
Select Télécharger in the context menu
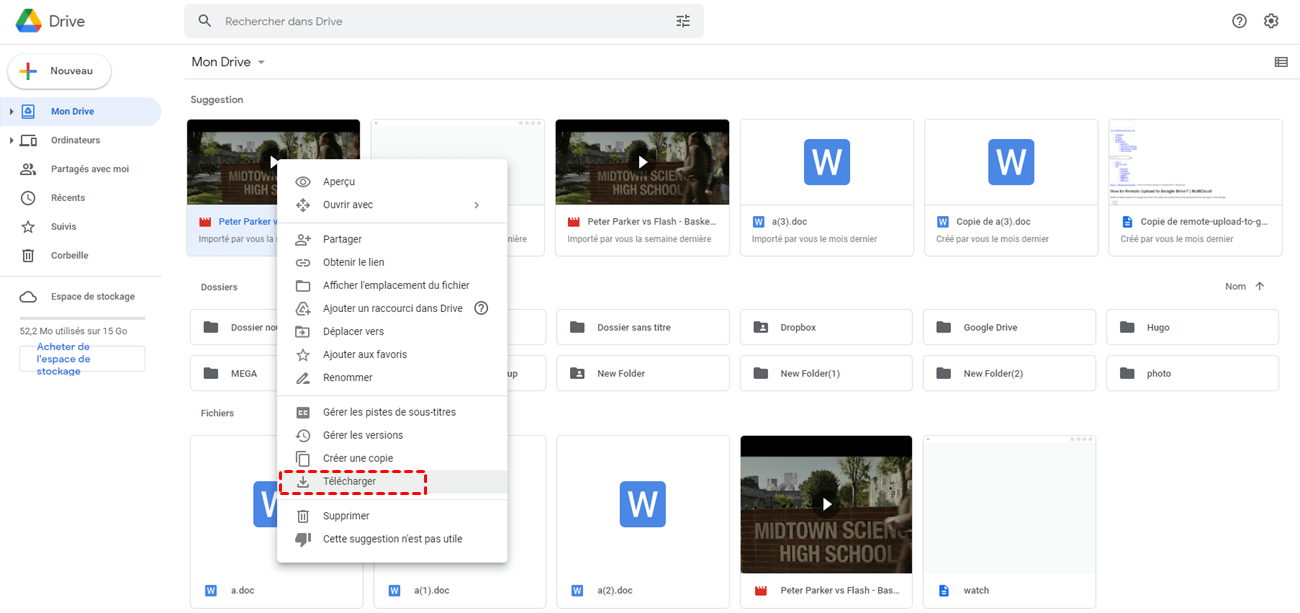click(349, 482)
